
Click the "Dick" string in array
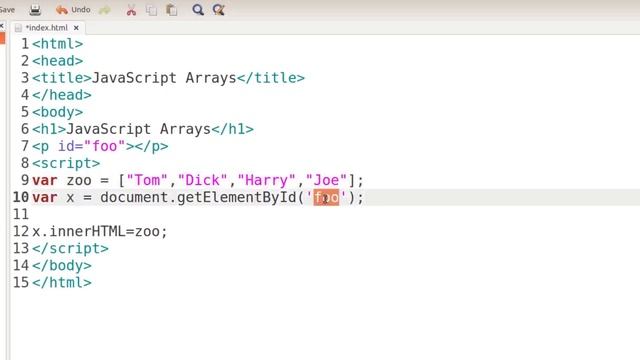click(x=202, y=180)
